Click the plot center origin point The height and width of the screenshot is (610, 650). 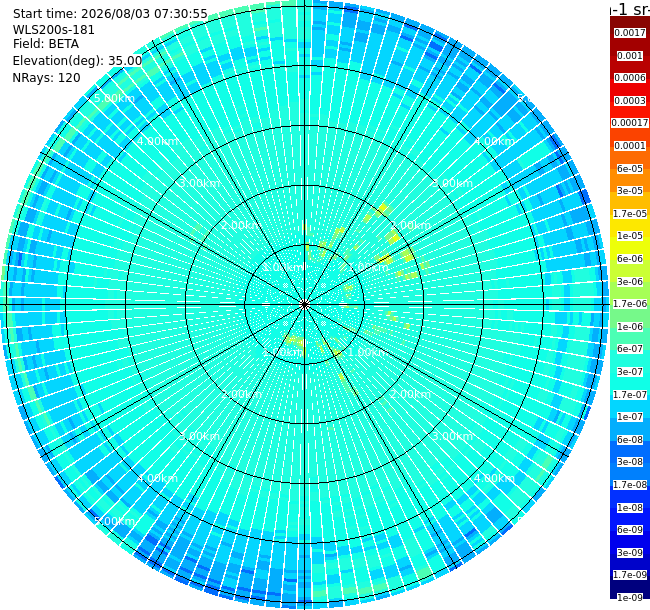(305, 305)
